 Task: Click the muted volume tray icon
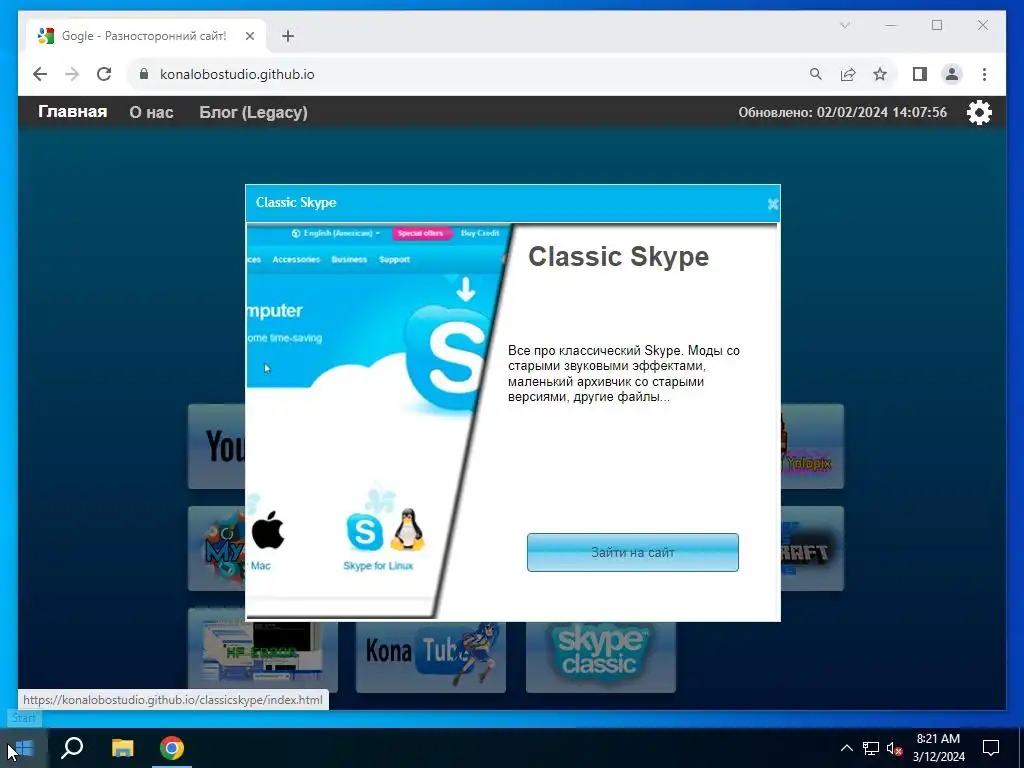point(894,748)
